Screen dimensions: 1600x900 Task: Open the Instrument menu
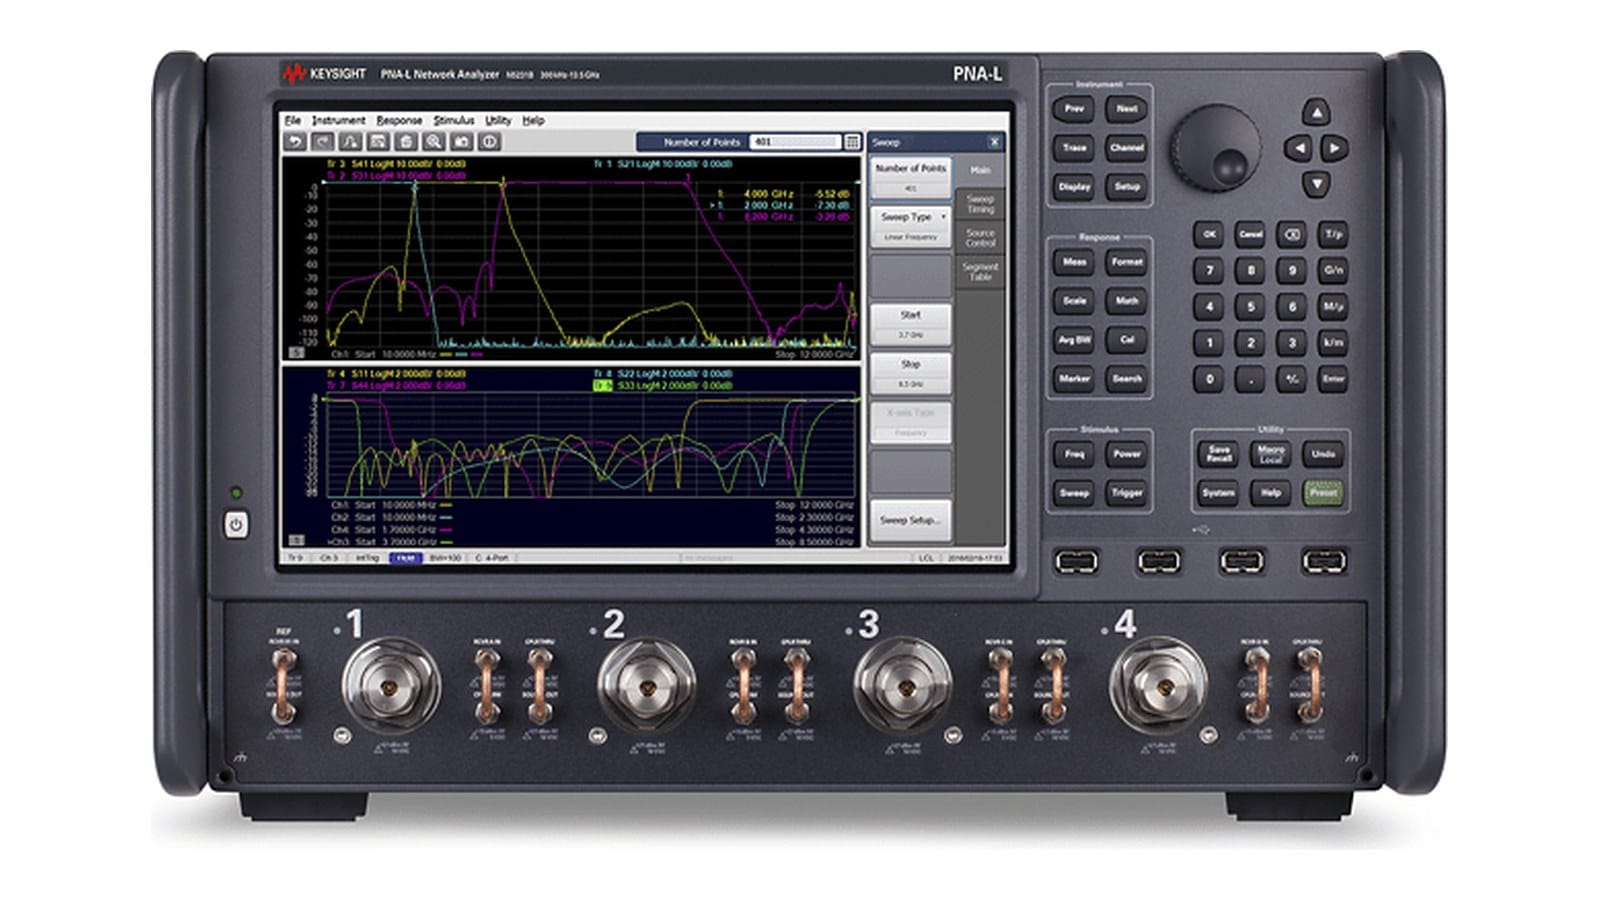point(338,120)
